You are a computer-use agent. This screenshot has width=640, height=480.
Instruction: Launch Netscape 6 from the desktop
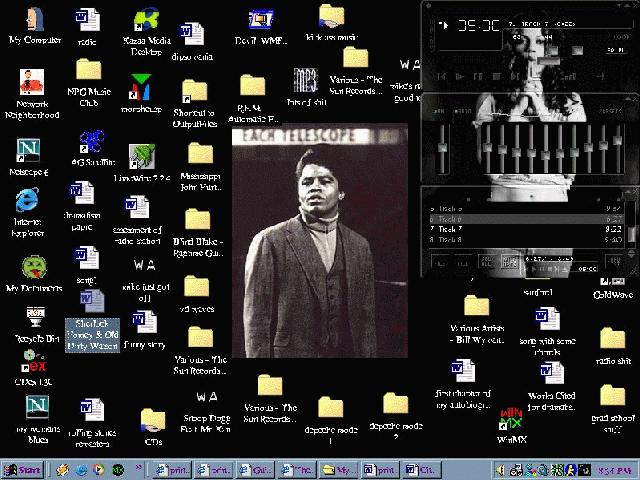tap(29, 151)
